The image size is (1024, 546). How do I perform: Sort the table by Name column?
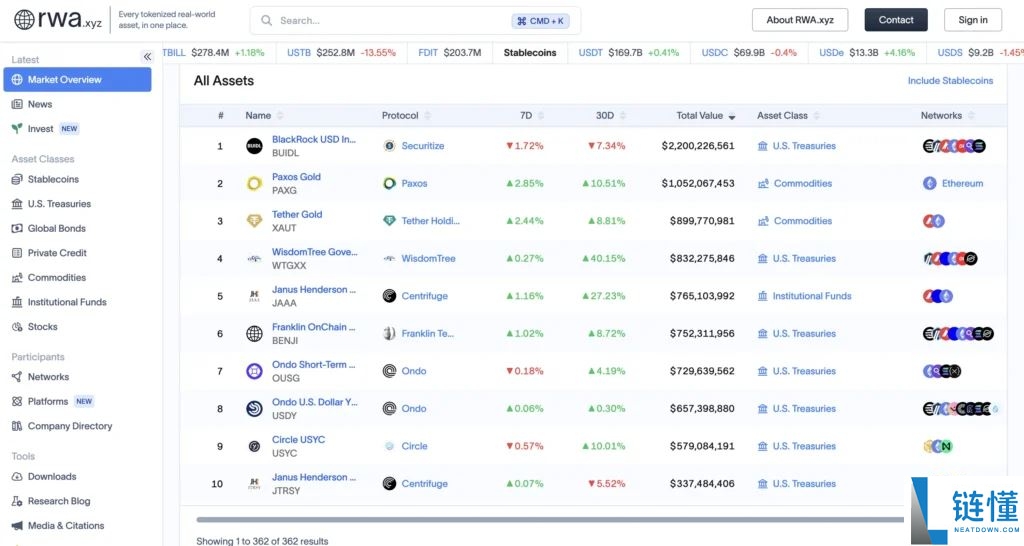264,116
